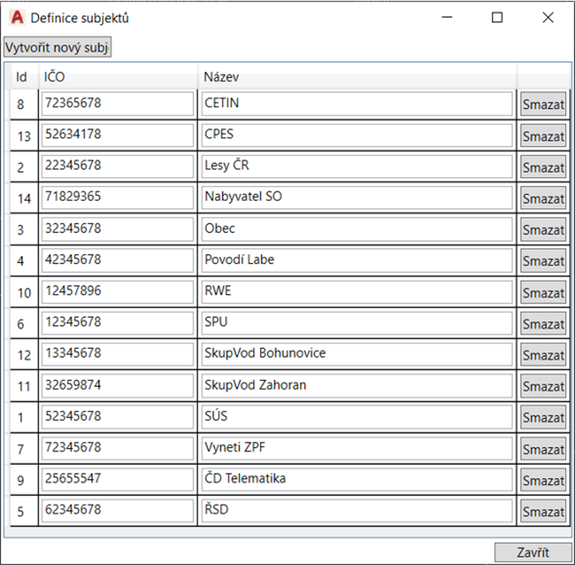
Task: Click the IČO field 72345678
Action: point(117,448)
